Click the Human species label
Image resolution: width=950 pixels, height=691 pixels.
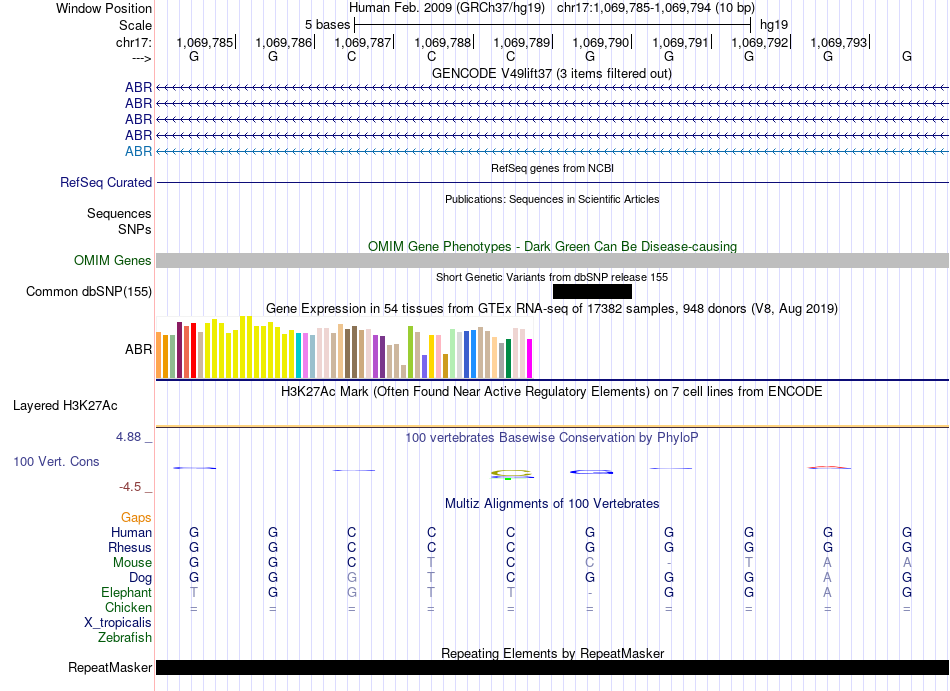click(x=131, y=532)
